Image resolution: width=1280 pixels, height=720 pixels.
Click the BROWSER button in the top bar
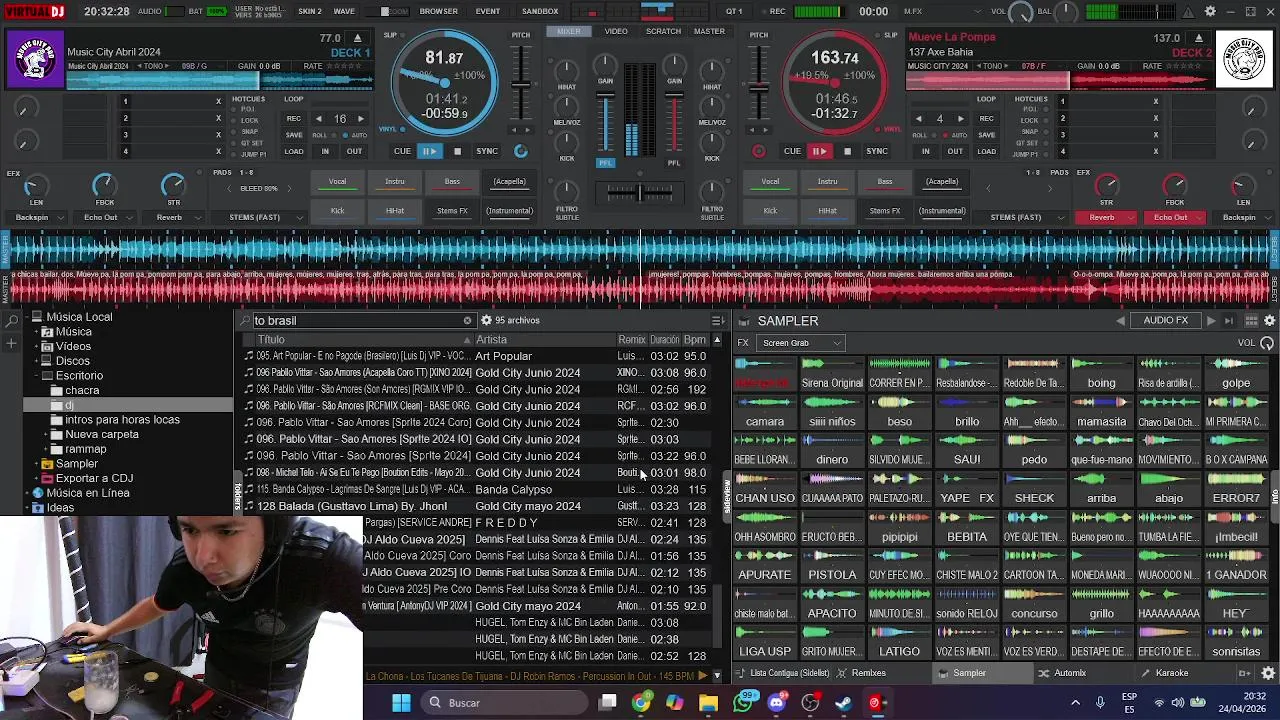438,11
